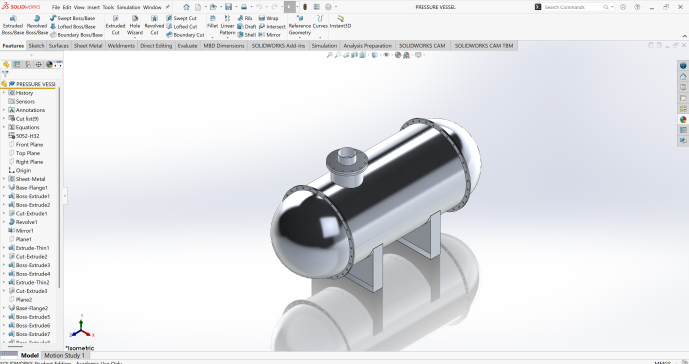Expand the Base-Flange1 feature
Screen dimensions: 689x364
[x=4, y=188]
